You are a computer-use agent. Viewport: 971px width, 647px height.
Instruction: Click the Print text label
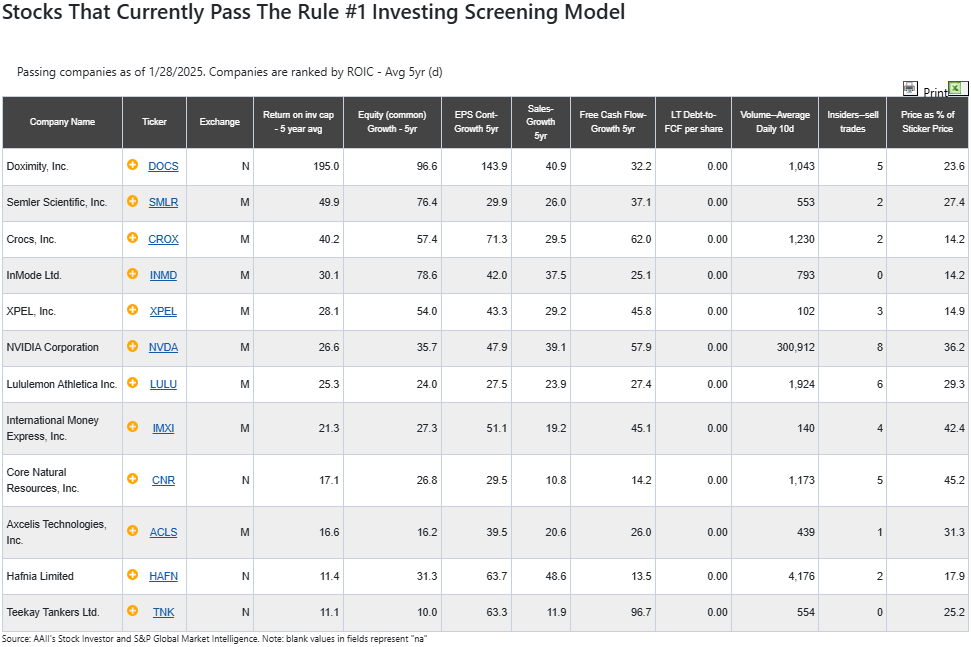935,92
